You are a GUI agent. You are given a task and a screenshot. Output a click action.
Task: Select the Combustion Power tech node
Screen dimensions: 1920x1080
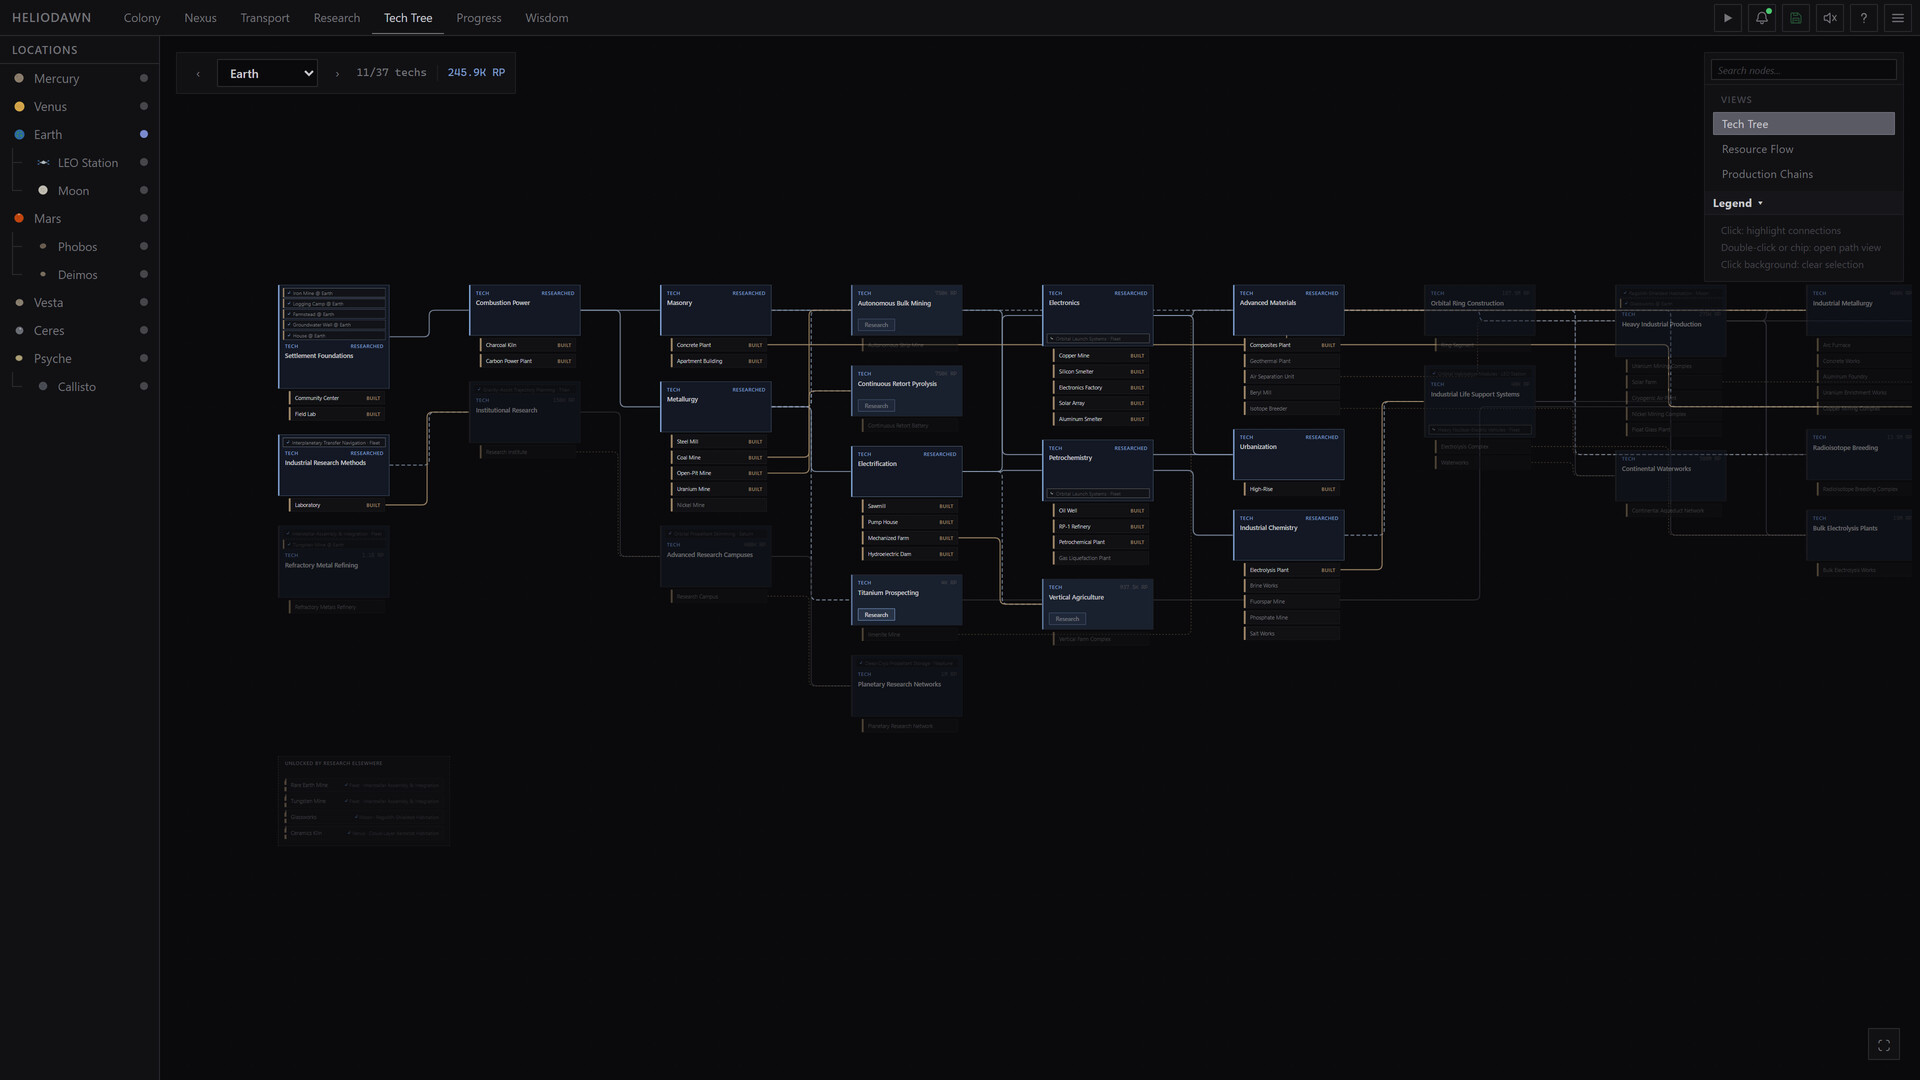click(524, 310)
